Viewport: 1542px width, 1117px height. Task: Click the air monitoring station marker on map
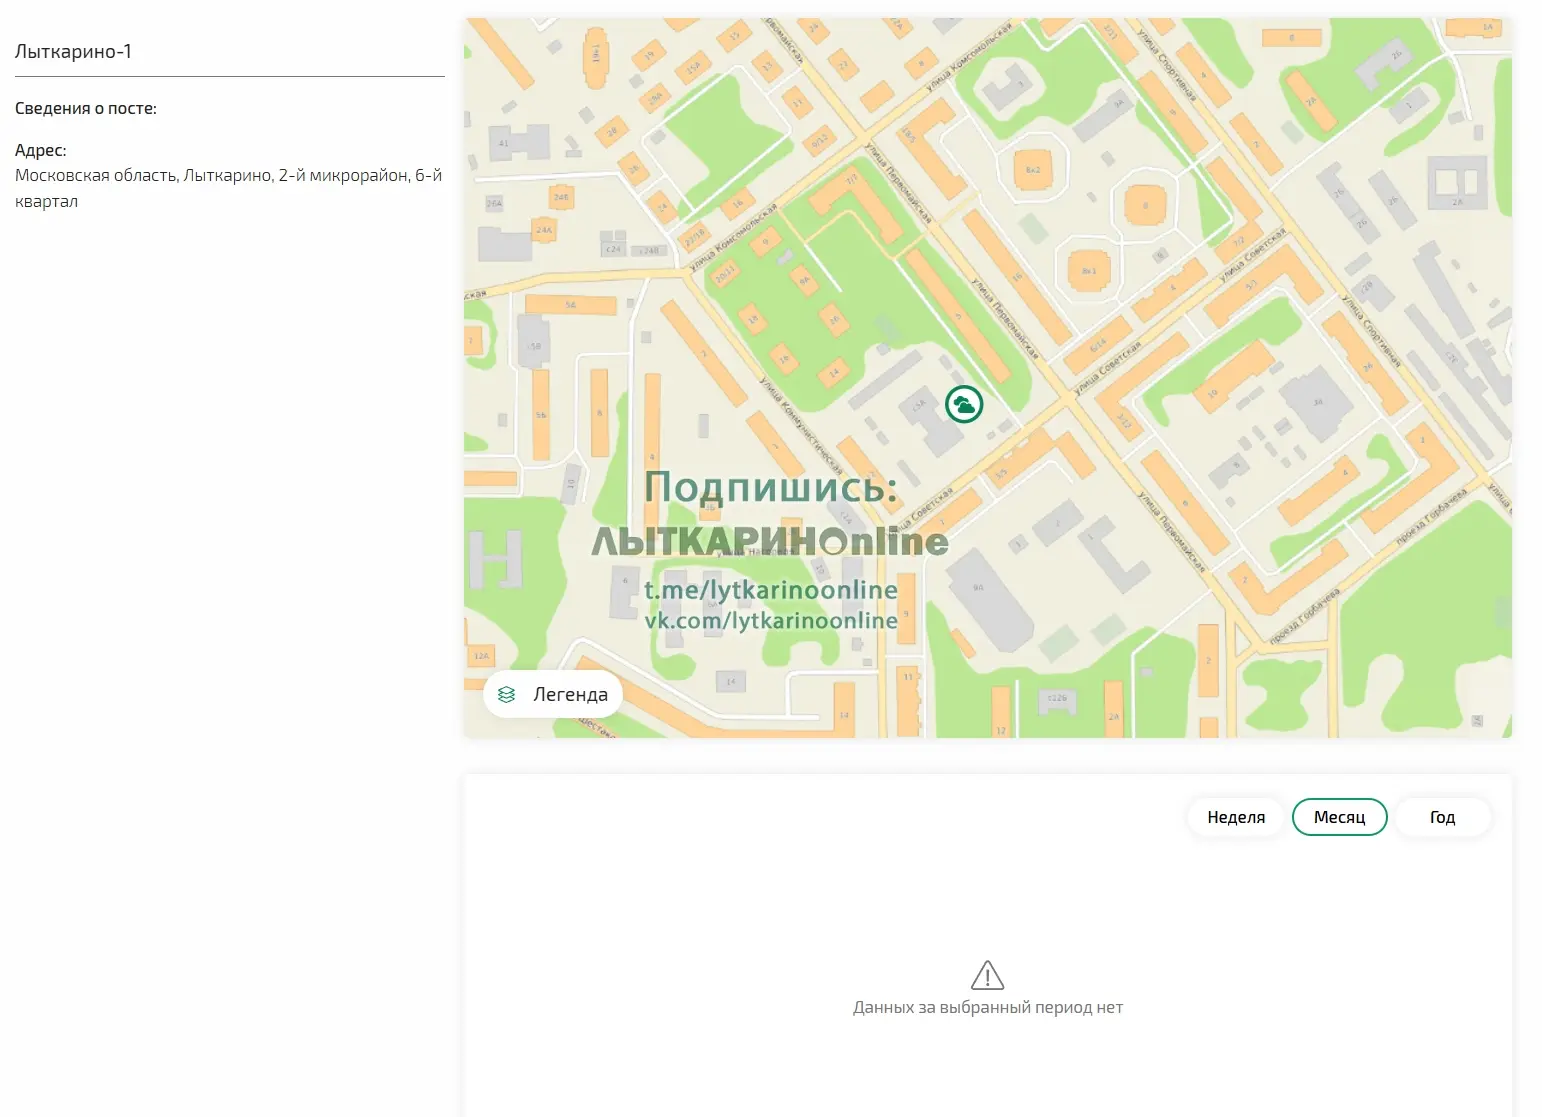point(964,404)
